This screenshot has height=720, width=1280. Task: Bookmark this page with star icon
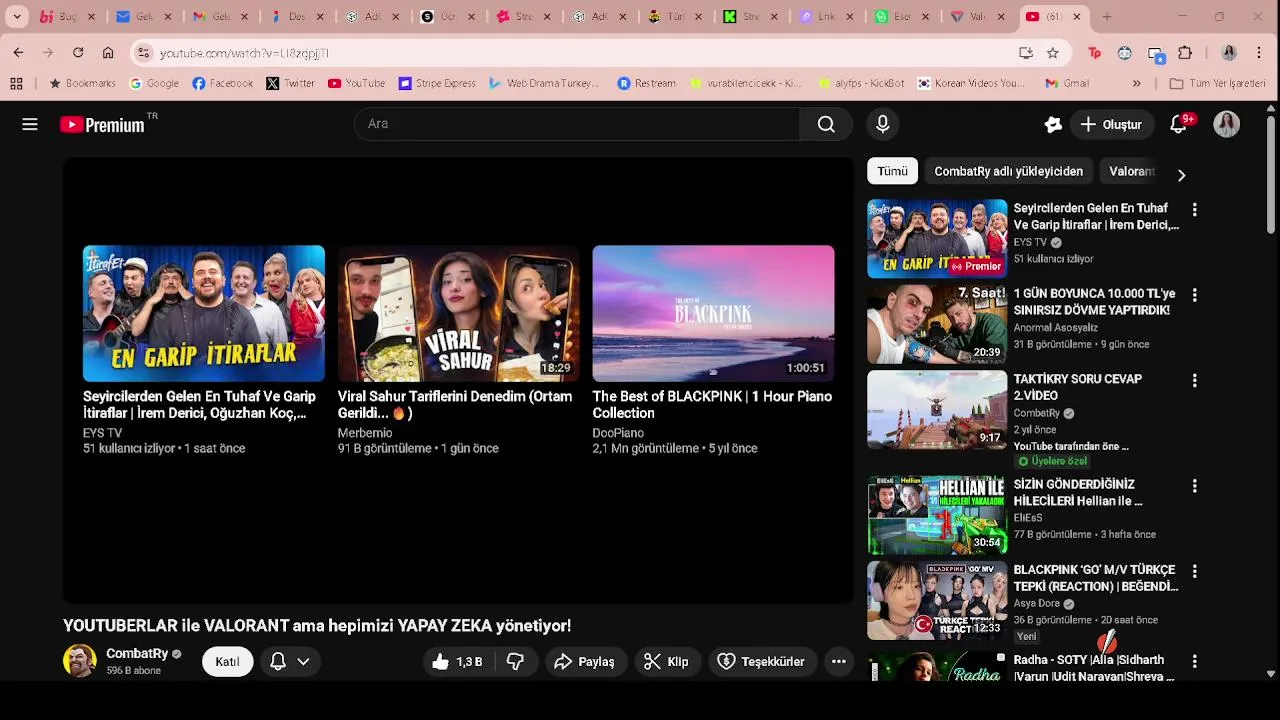(x=1052, y=53)
